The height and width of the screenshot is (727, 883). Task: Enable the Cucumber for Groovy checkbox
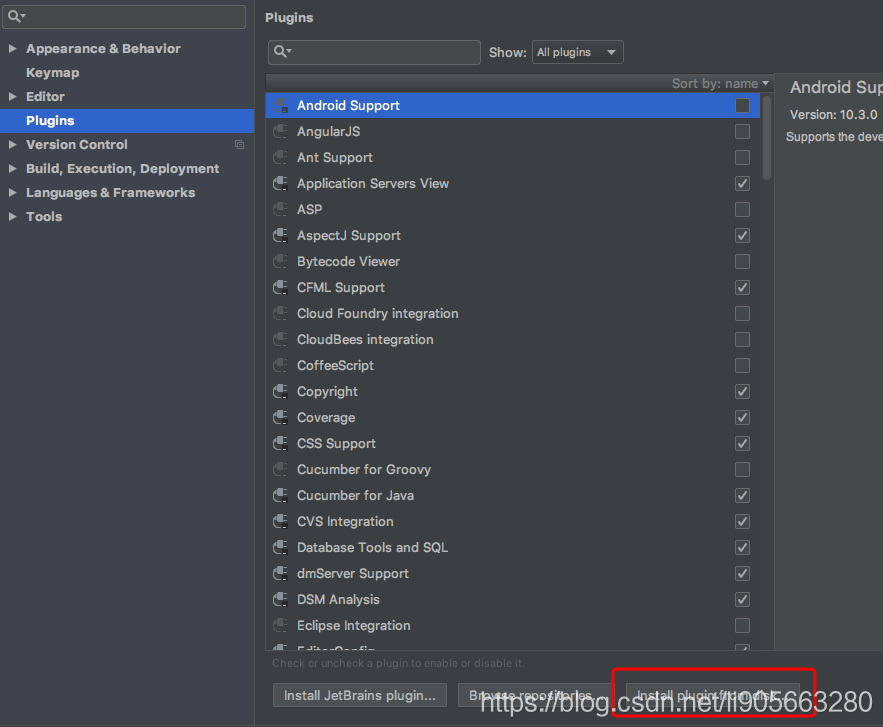point(742,469)
